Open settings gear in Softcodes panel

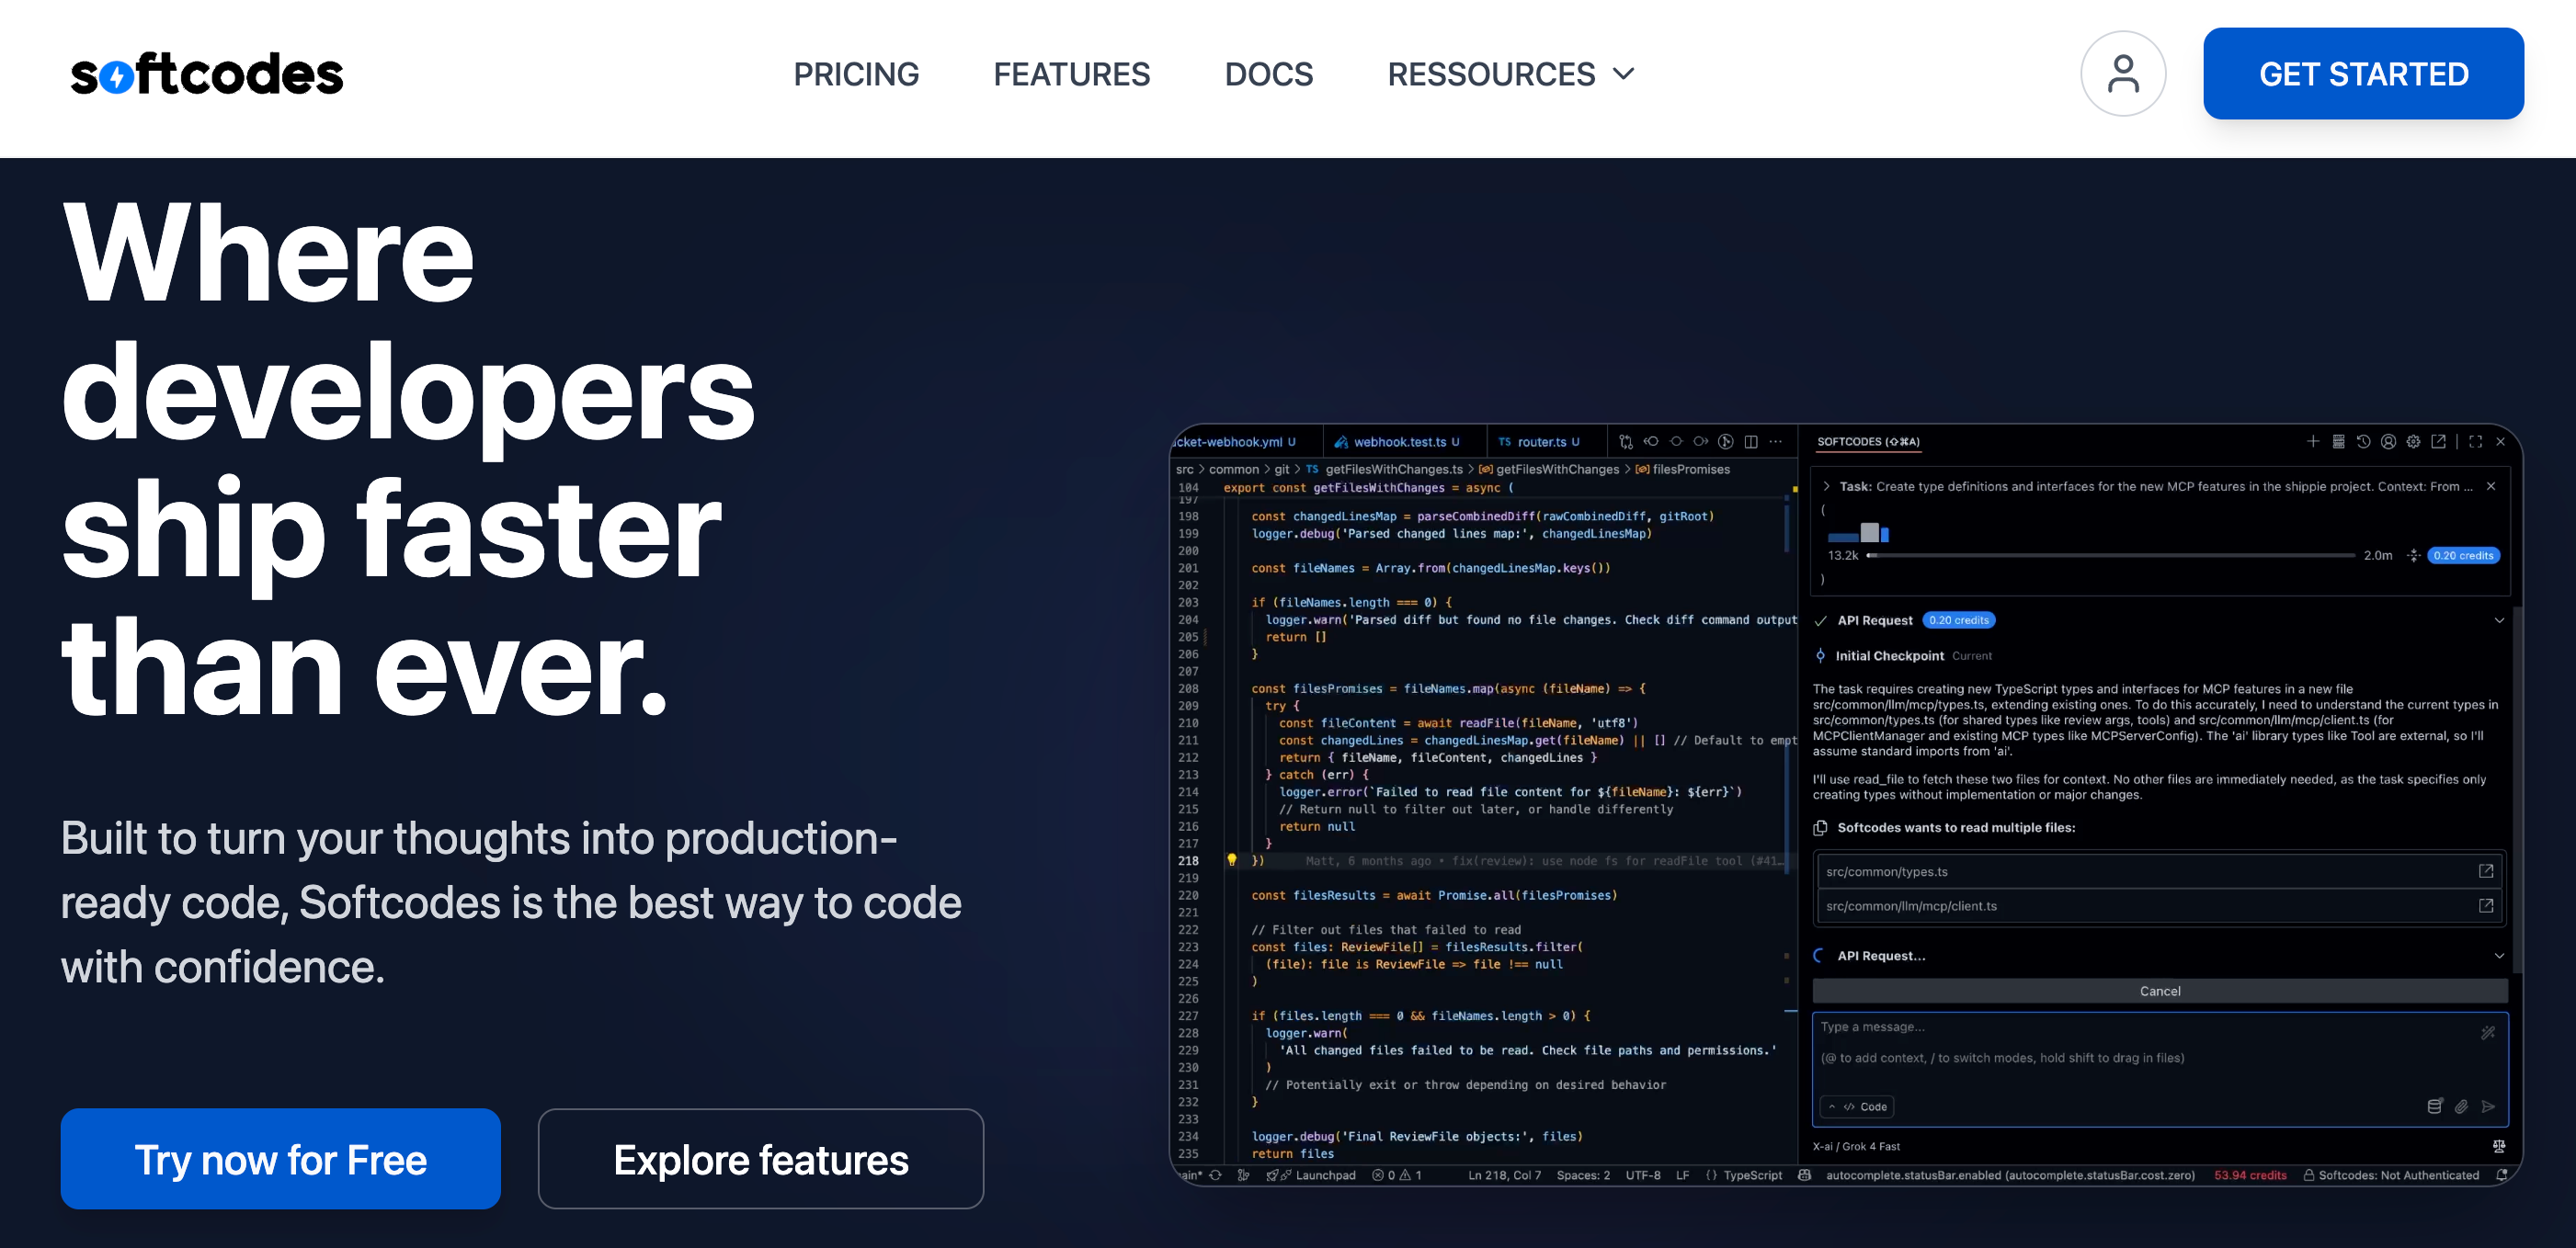pyautogui.click(x=2413, y=441)
